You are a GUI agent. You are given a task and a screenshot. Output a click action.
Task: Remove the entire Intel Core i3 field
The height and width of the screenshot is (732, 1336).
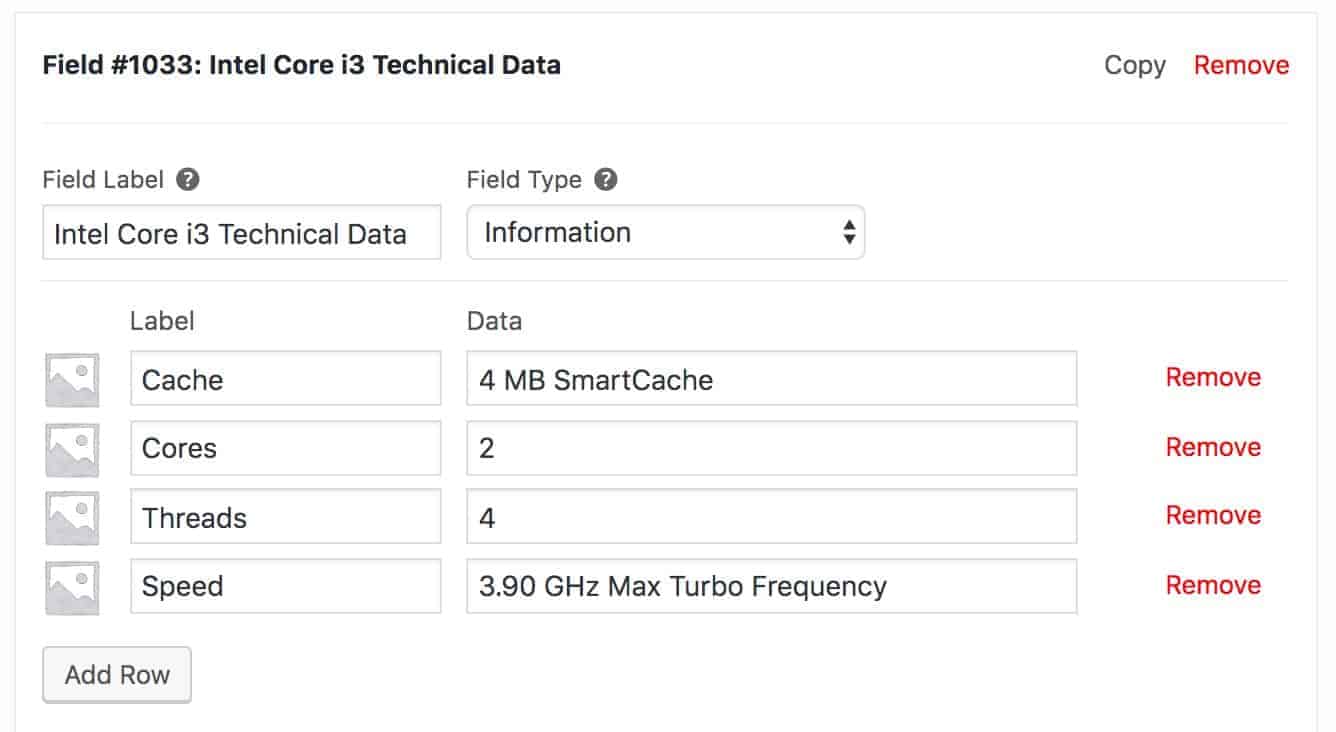coord(1241,65)
